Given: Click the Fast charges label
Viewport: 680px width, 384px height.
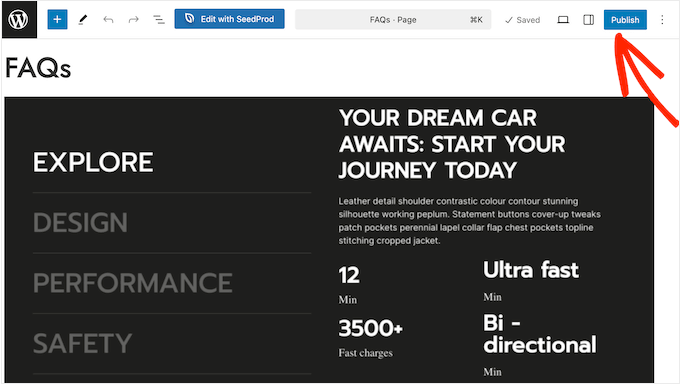Looking at the screenshot, I should [366, 353].
